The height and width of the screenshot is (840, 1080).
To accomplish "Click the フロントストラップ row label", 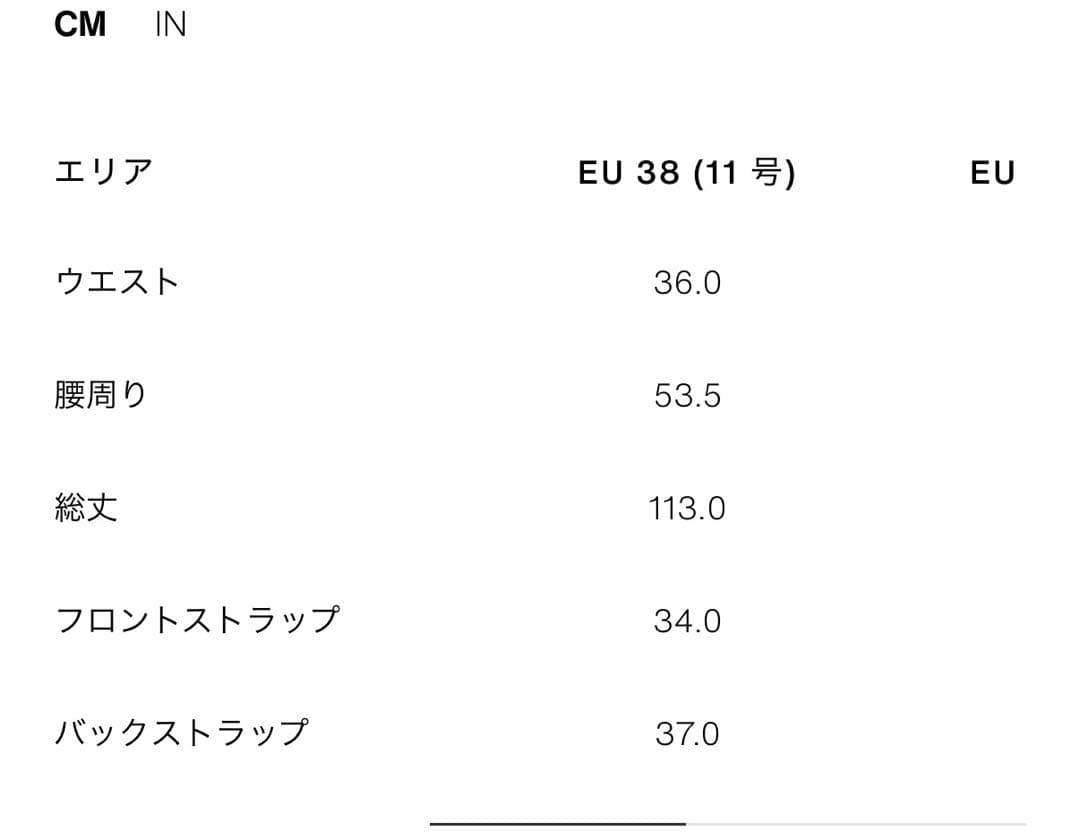I will [x=198, y=620].
